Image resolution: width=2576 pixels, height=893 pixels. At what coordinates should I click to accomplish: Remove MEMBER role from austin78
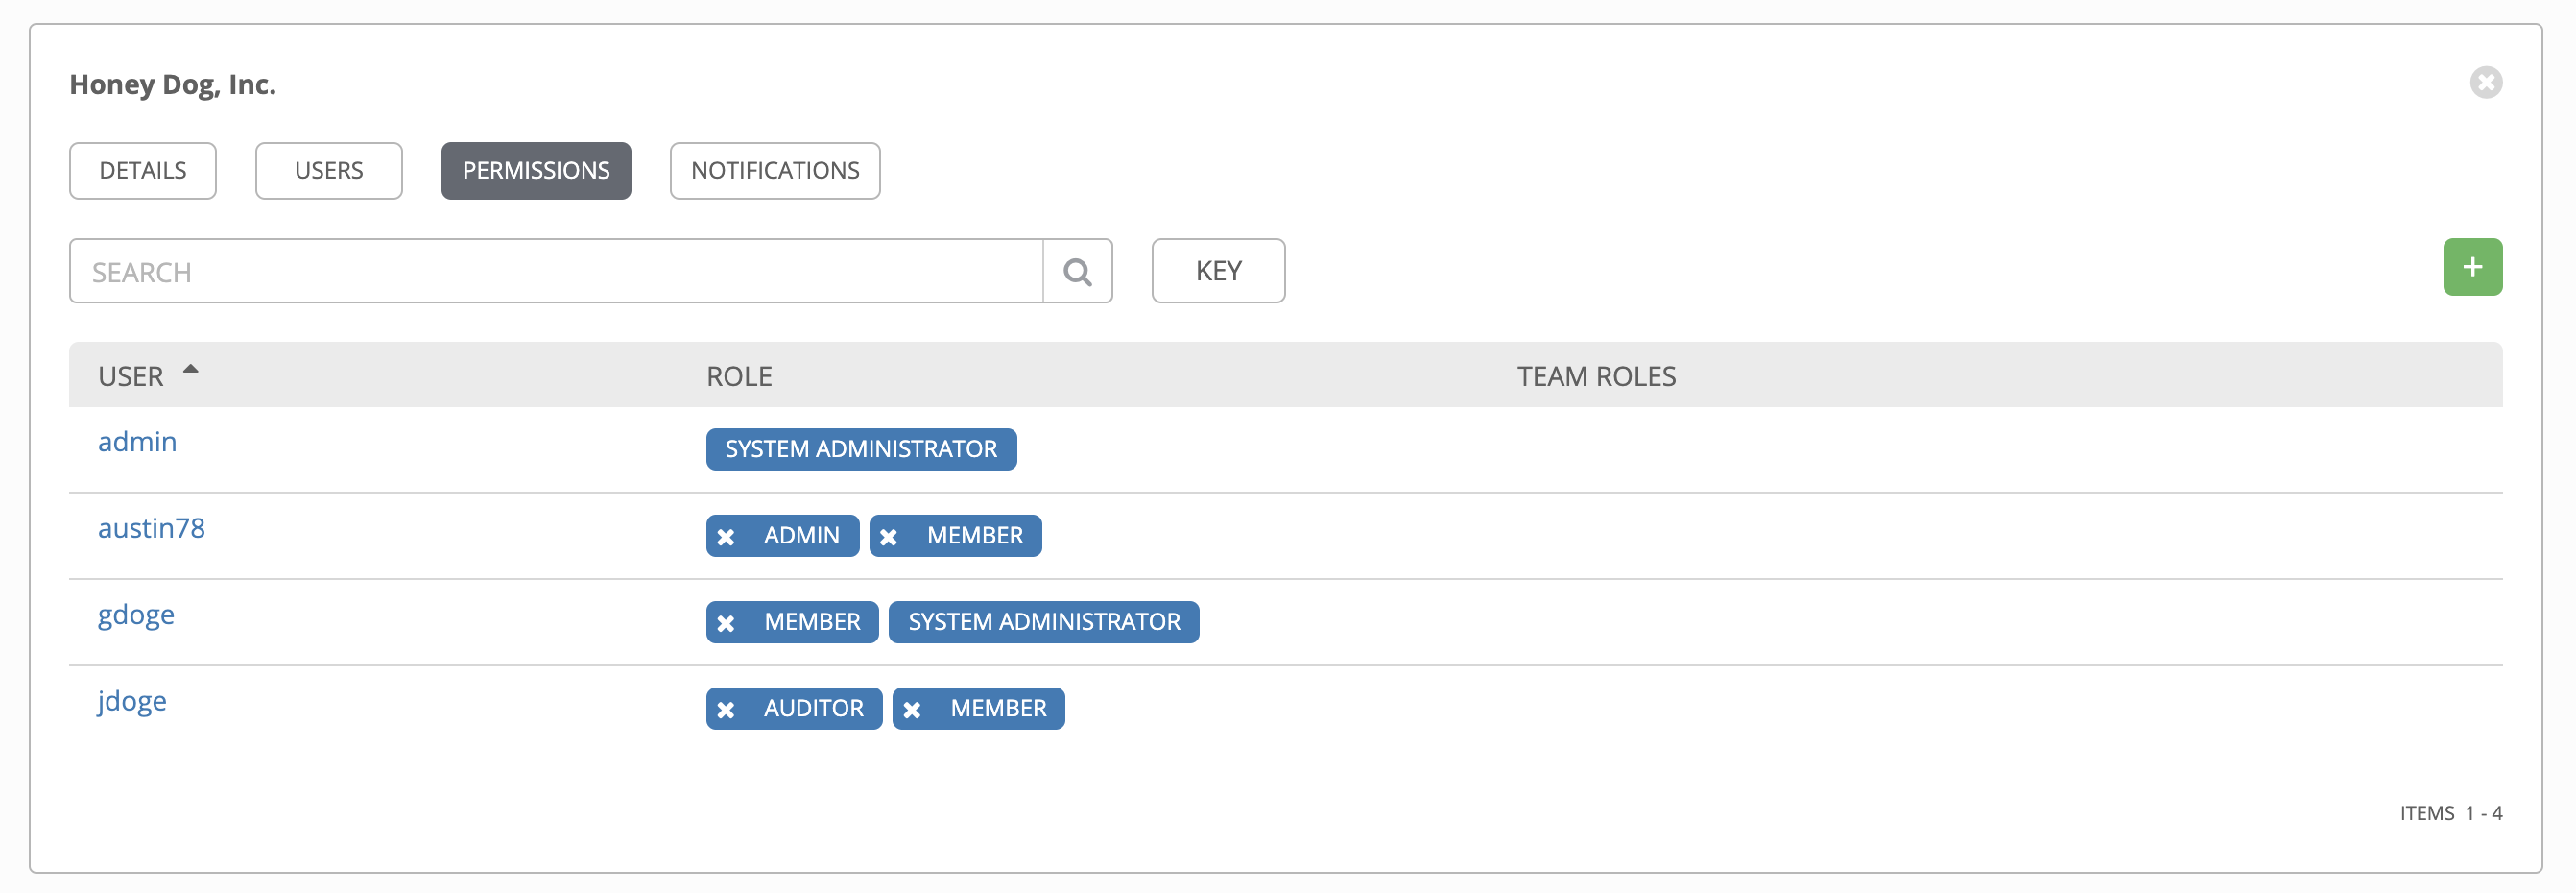pyautogui.click(x=888, y=537)
